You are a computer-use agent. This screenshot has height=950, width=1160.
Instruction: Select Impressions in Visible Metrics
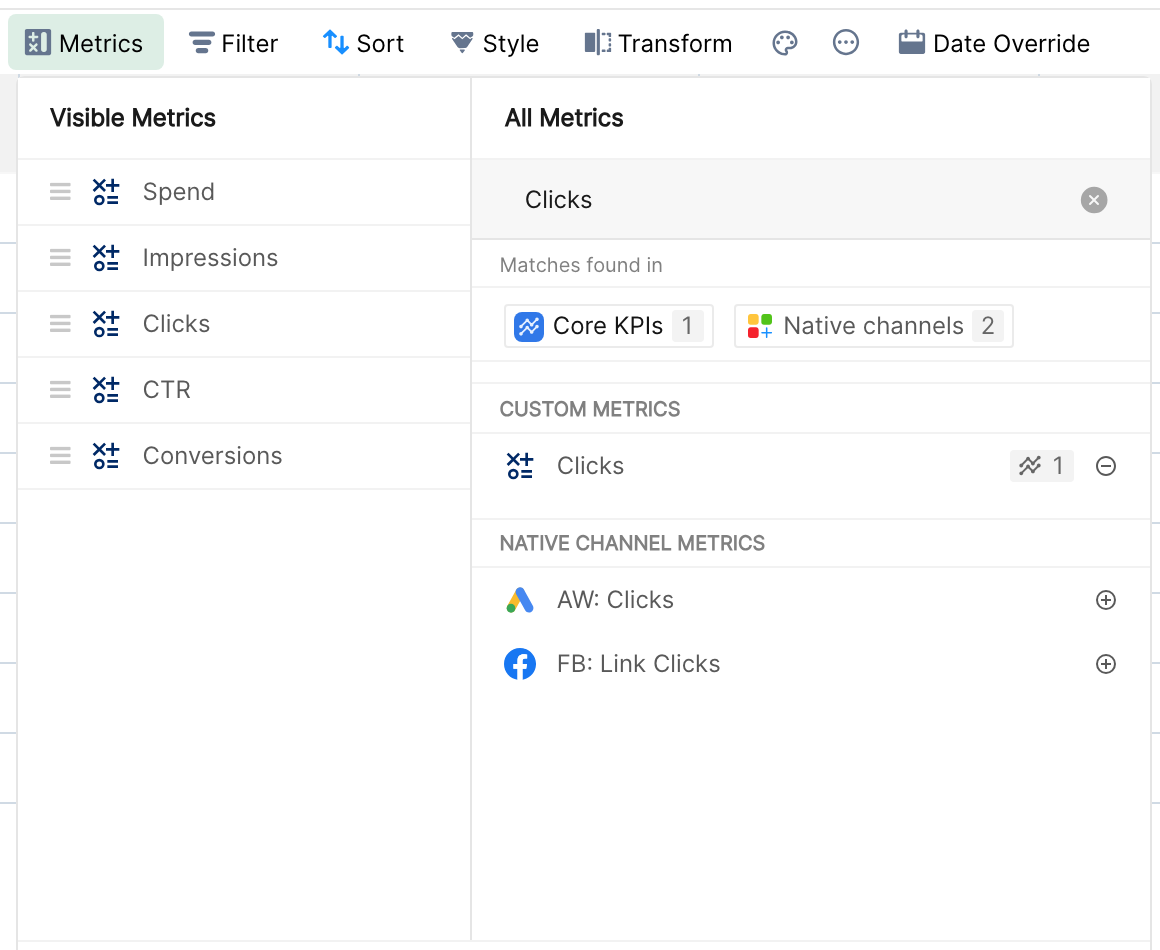(244, 257)
